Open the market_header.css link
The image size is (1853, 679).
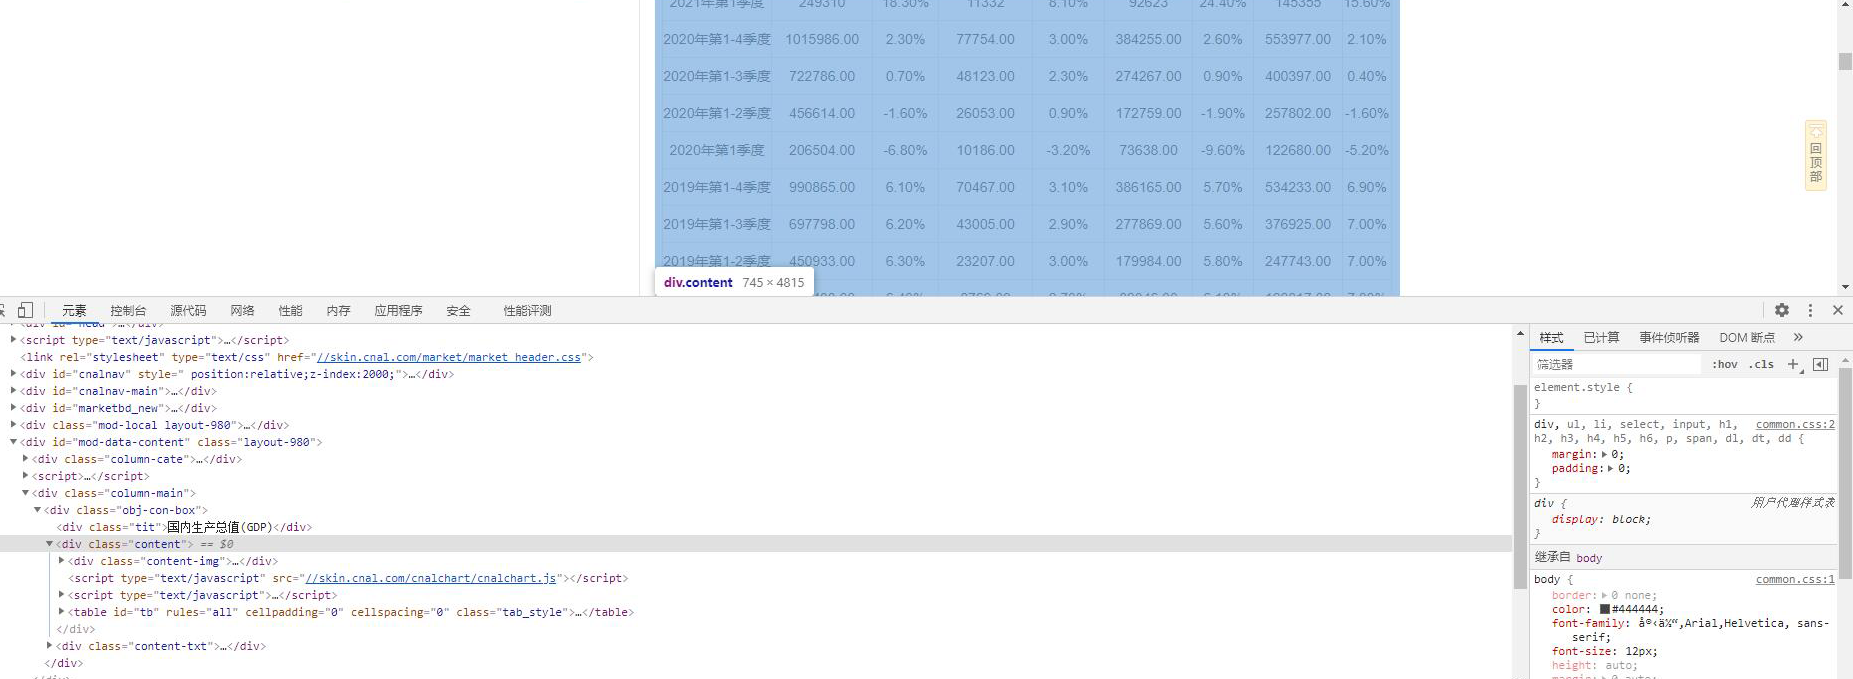(x=449, y=357)
